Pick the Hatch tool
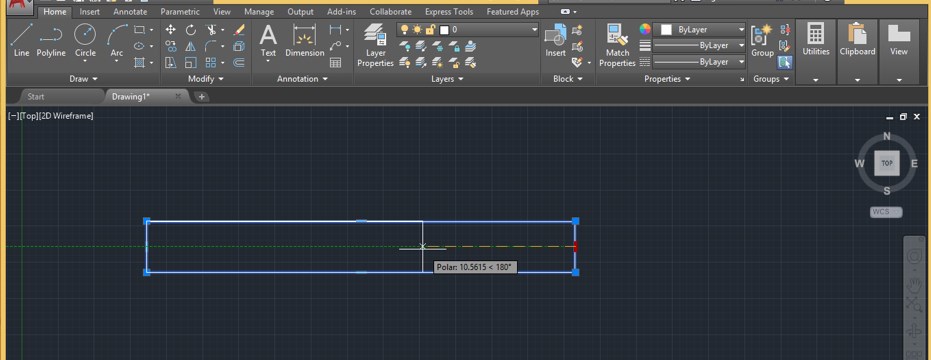The height and width of the screenshot is (360, 931). tap(140, 62)
